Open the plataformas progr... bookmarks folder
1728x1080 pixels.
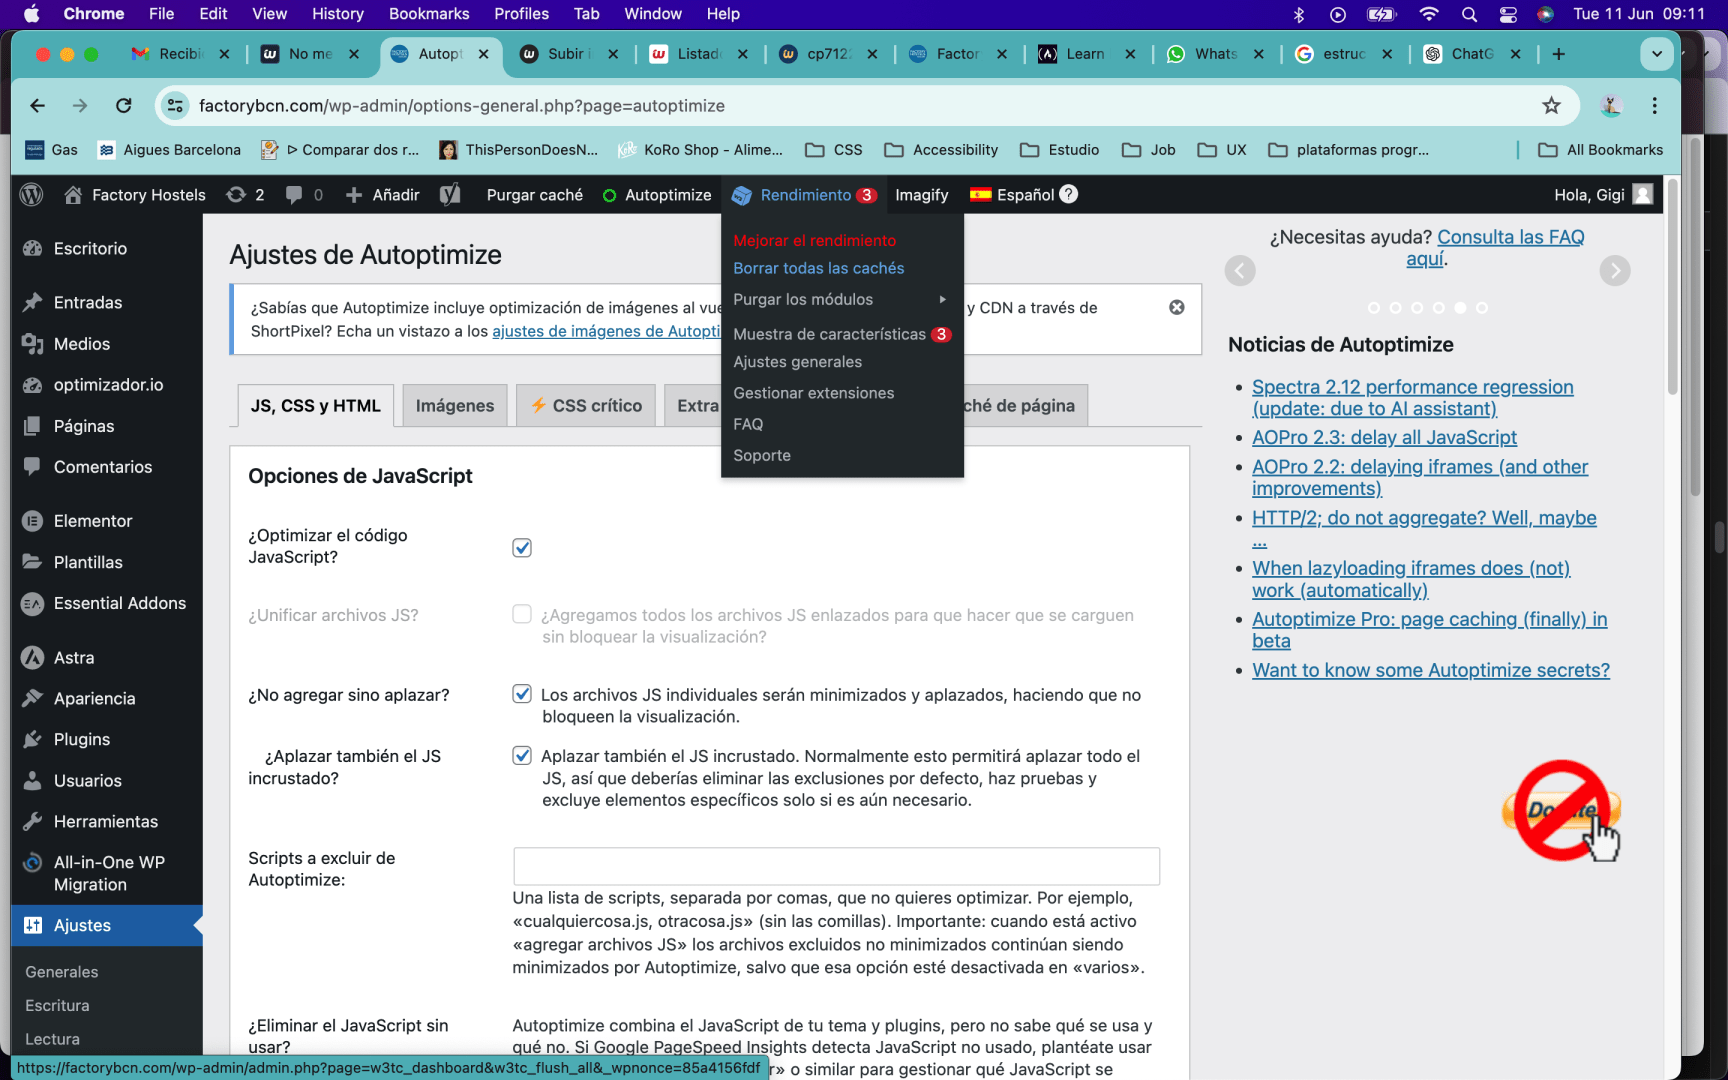[x=1349, y=150]
